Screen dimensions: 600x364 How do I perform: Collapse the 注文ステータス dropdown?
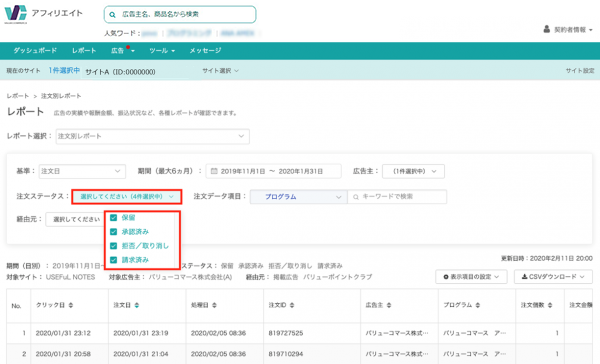pyautogui.click(x=127, y=197)
